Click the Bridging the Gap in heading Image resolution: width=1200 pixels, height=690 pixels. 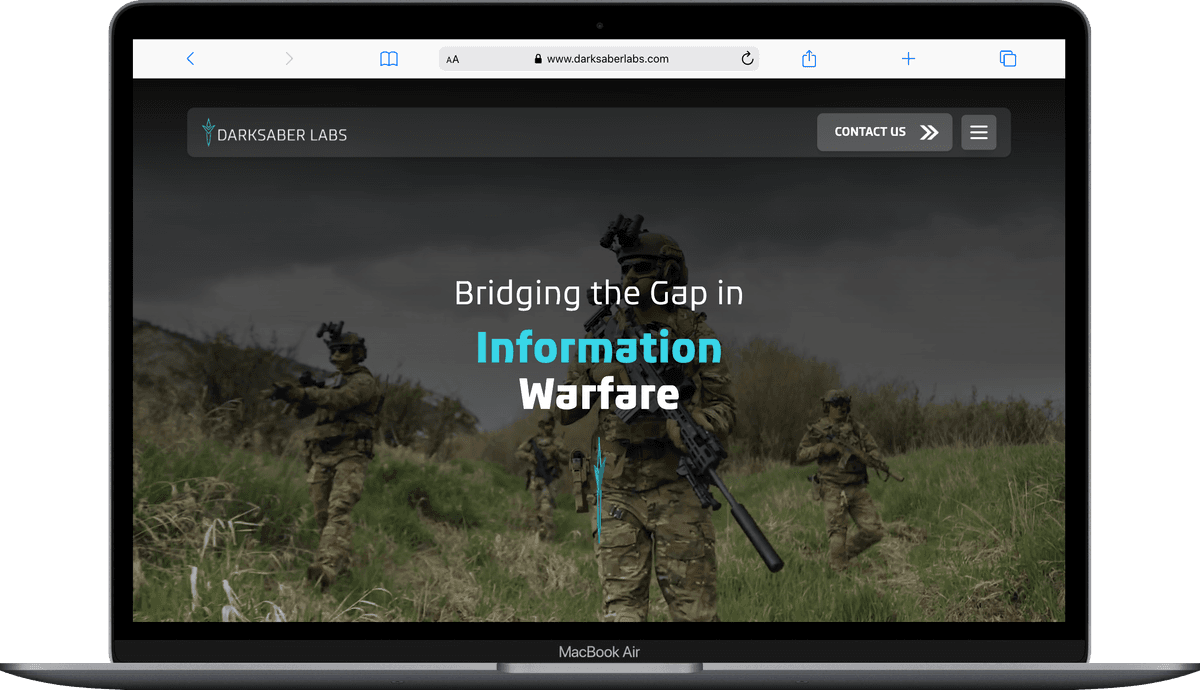coord(598,294)
